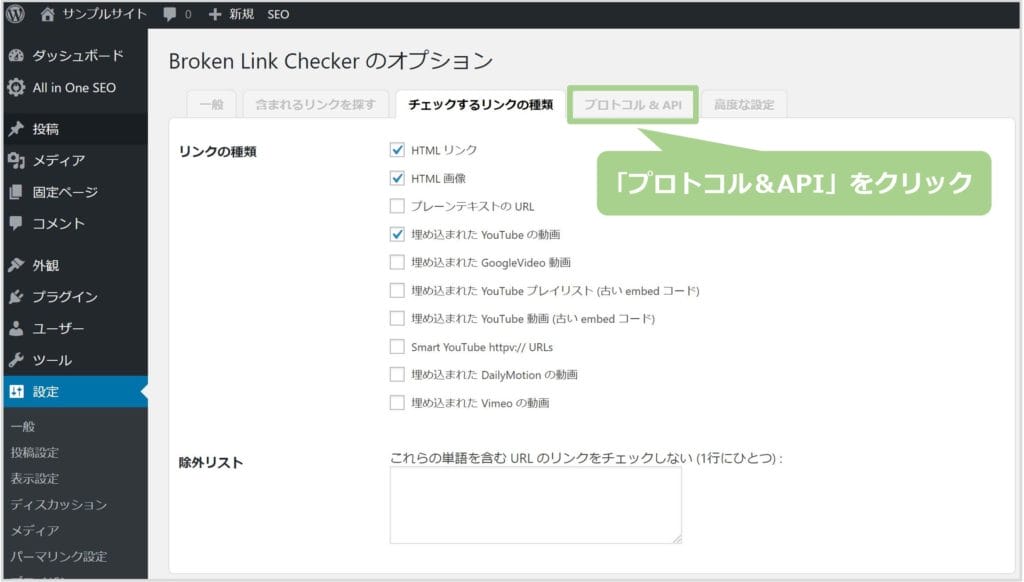Click the plus icon for 新規

[214, 15]
